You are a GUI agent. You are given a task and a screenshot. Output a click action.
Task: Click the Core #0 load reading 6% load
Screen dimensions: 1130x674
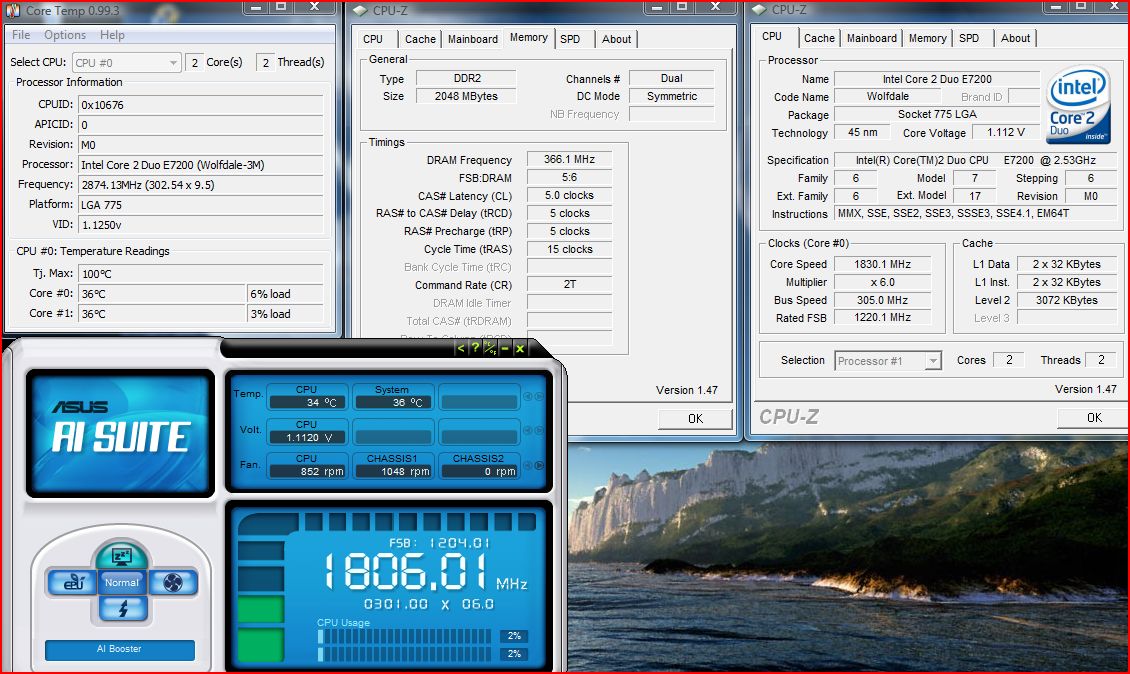[x=285, y=294]
